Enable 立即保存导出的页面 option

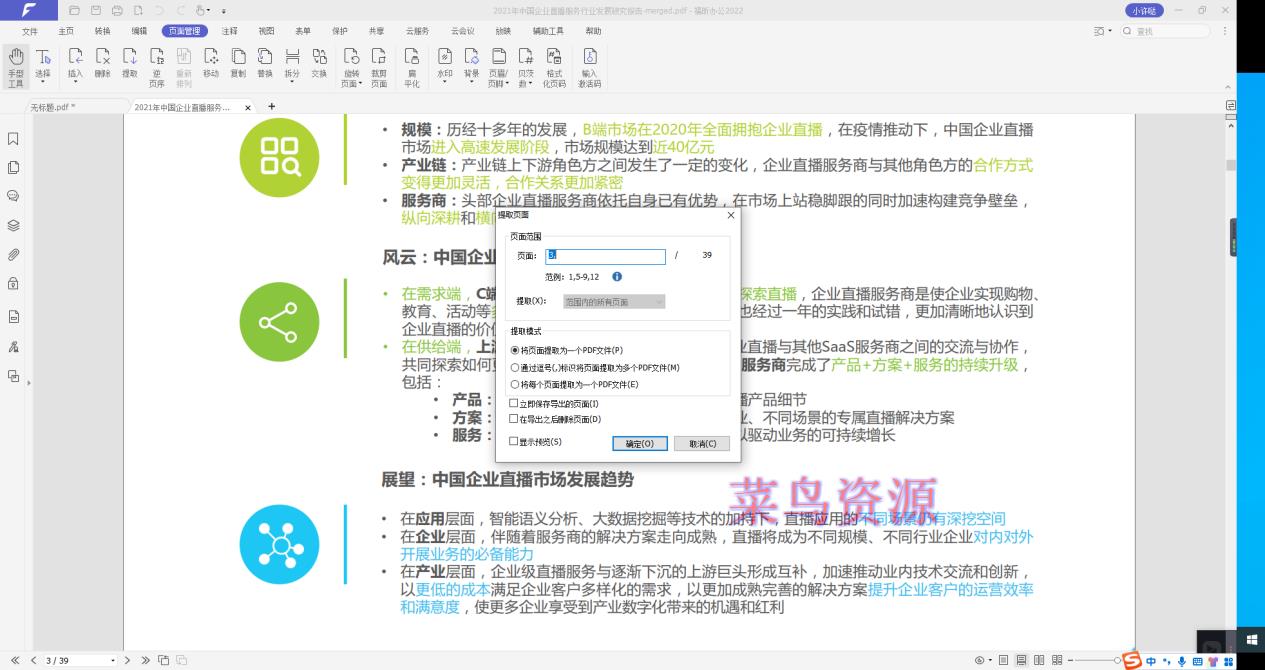(511, 403)
